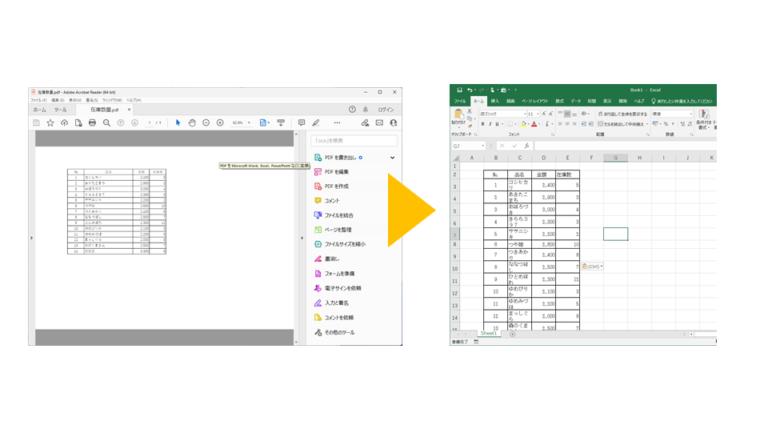Click the font color swatch in Excel
This screenshot has height=433, width=768.
[534, 125]
